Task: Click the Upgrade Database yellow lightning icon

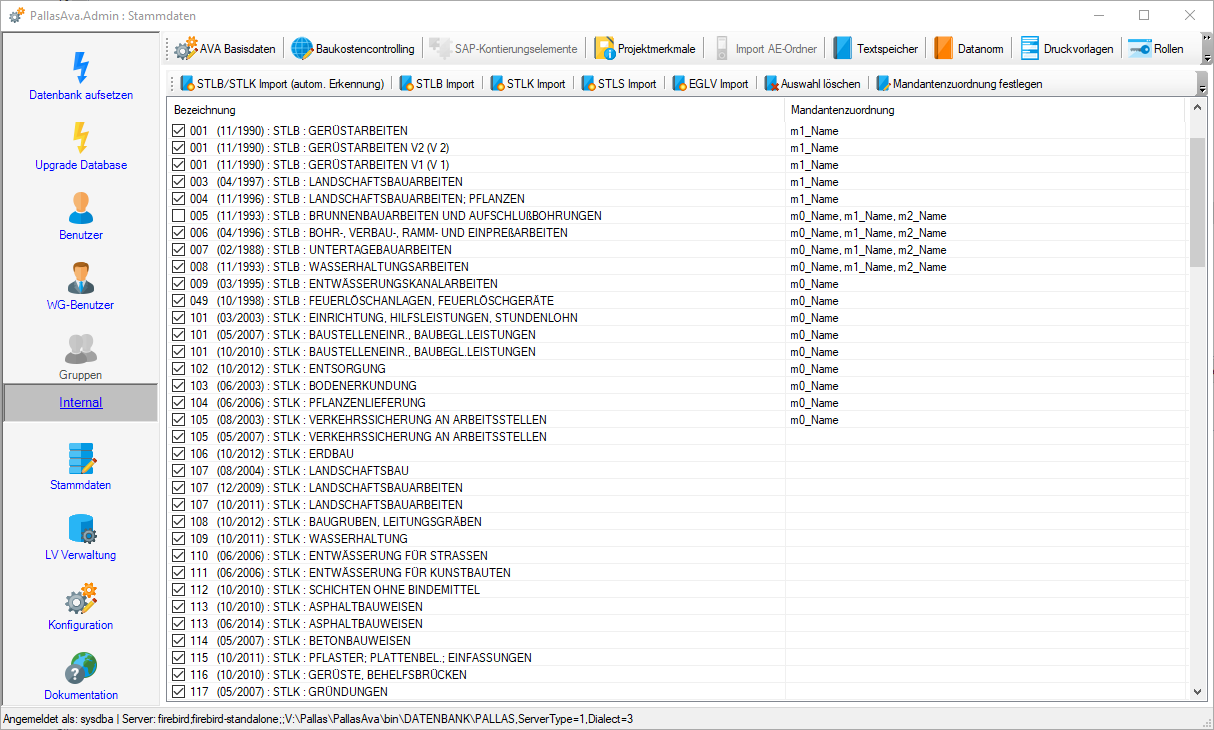Action: pos(81,137)
